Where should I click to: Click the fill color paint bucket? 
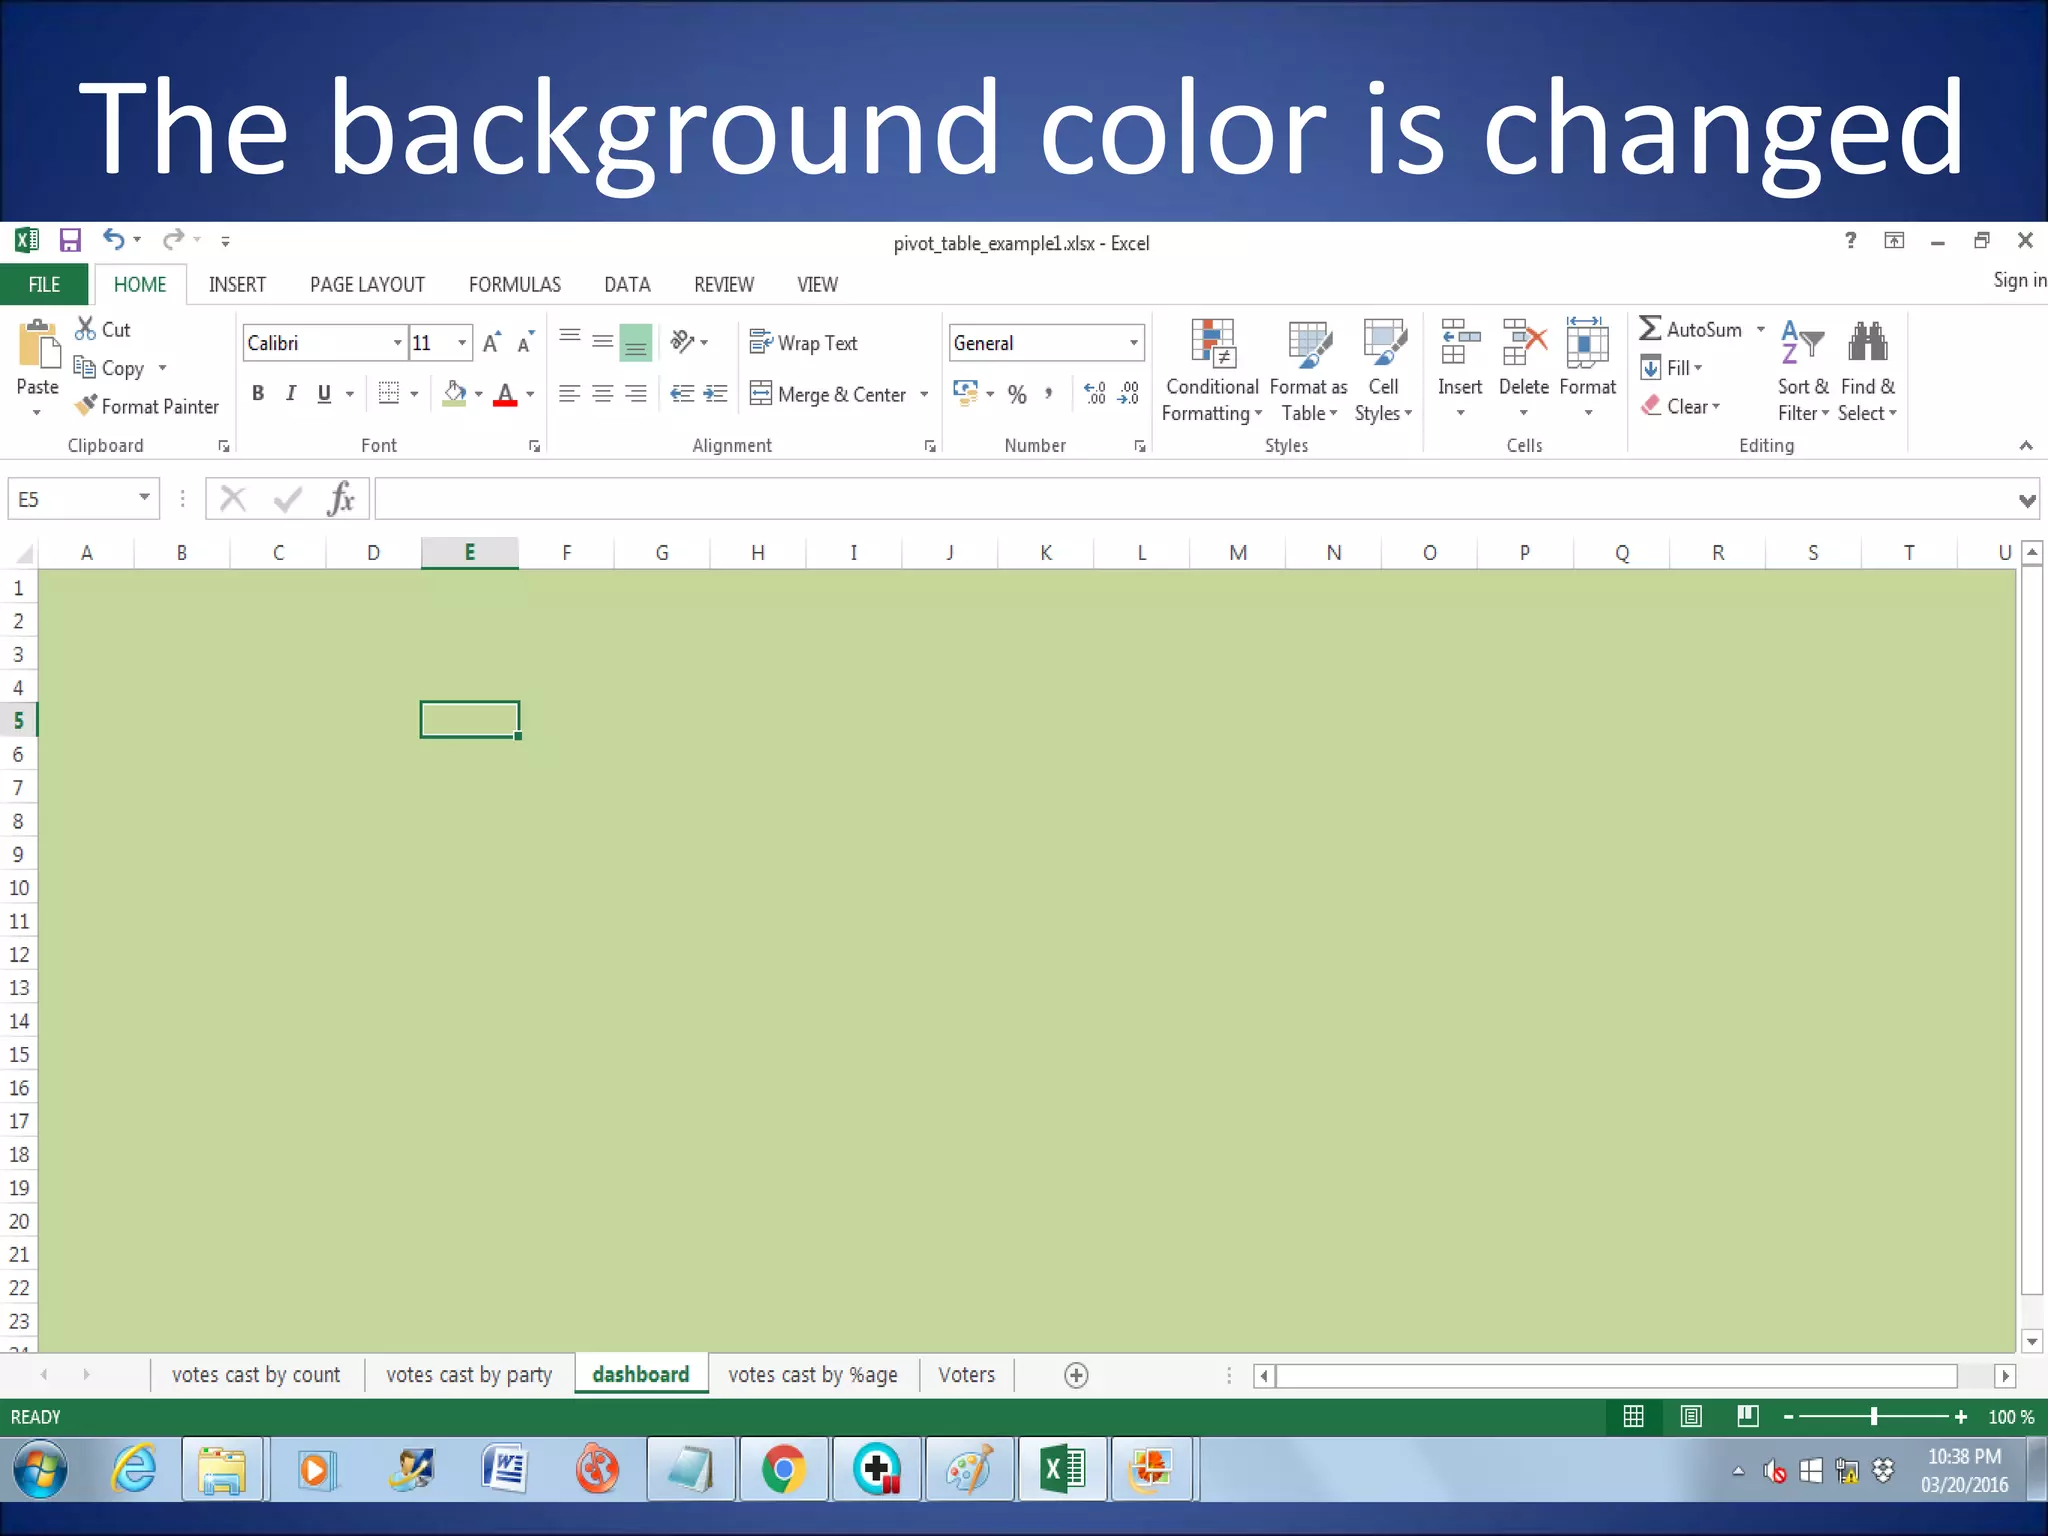point(455,394)
